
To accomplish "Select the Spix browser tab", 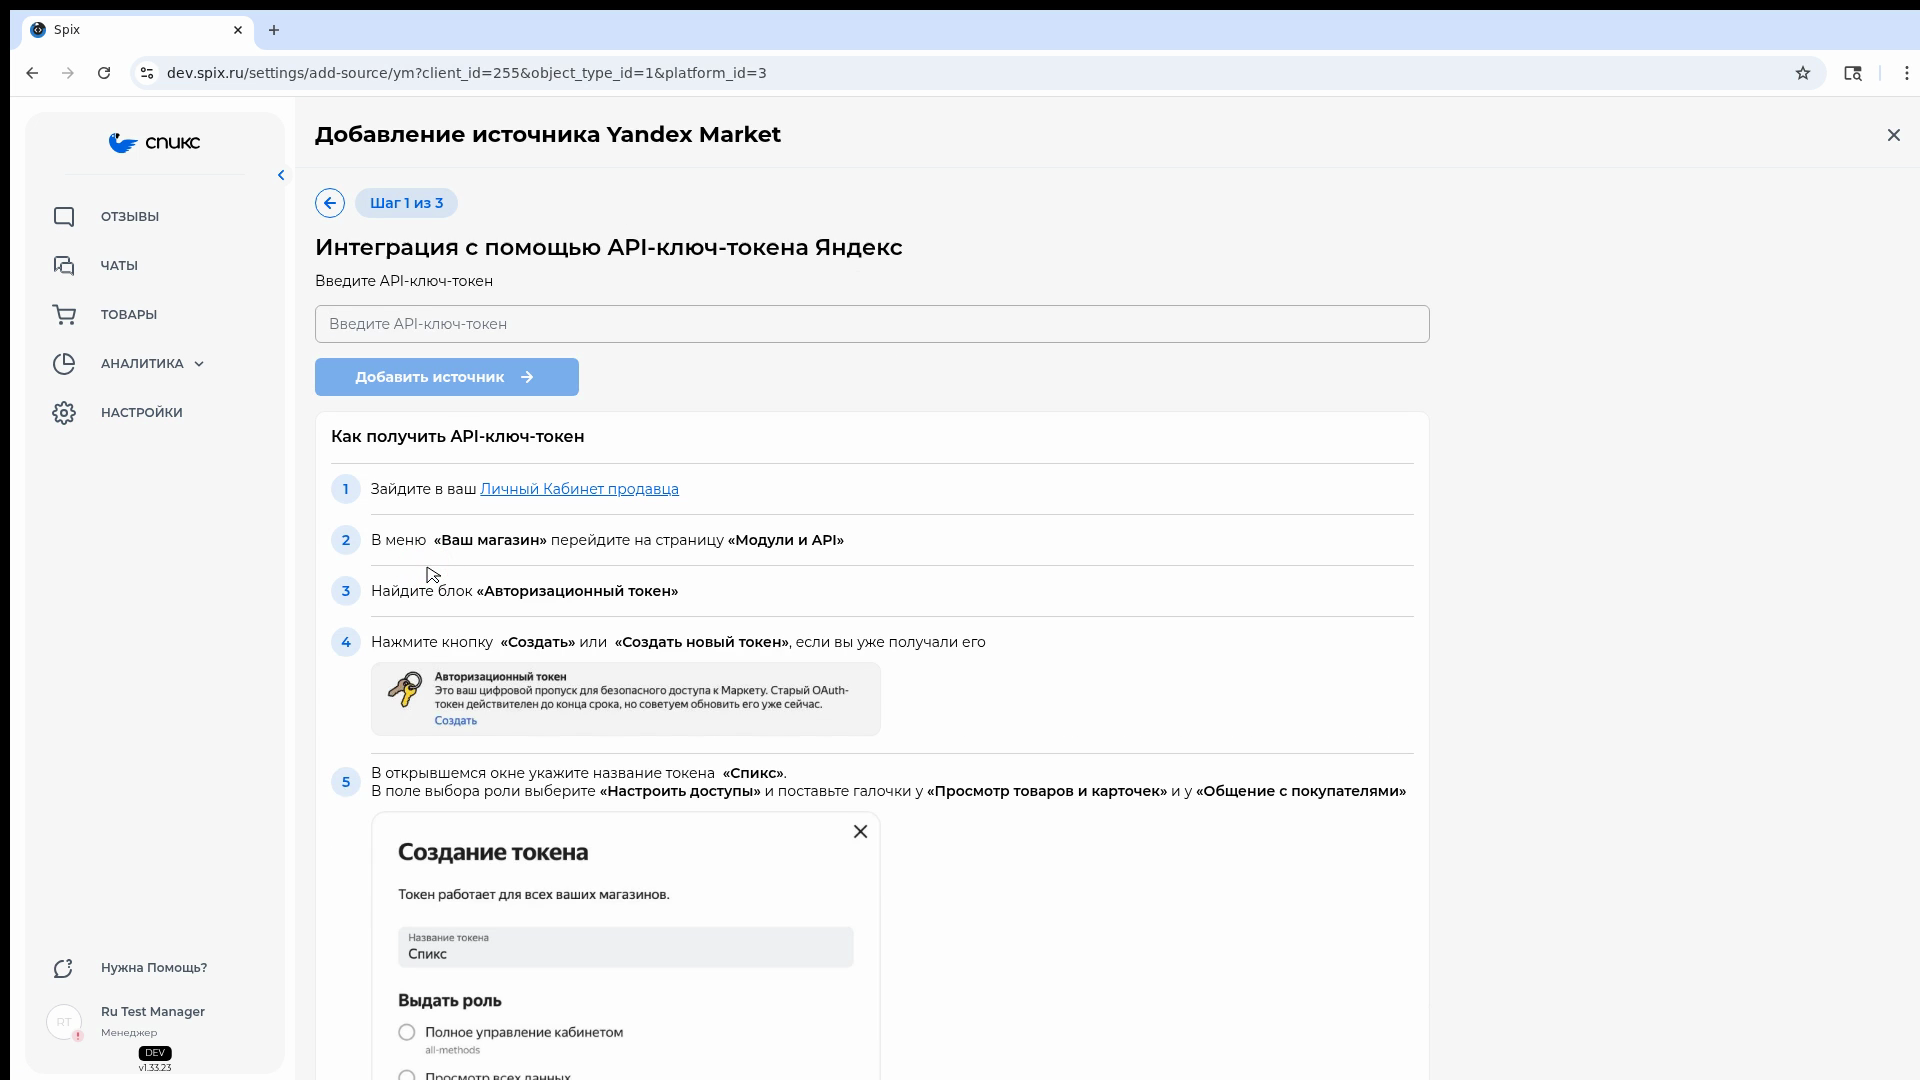I will point(139,30).
